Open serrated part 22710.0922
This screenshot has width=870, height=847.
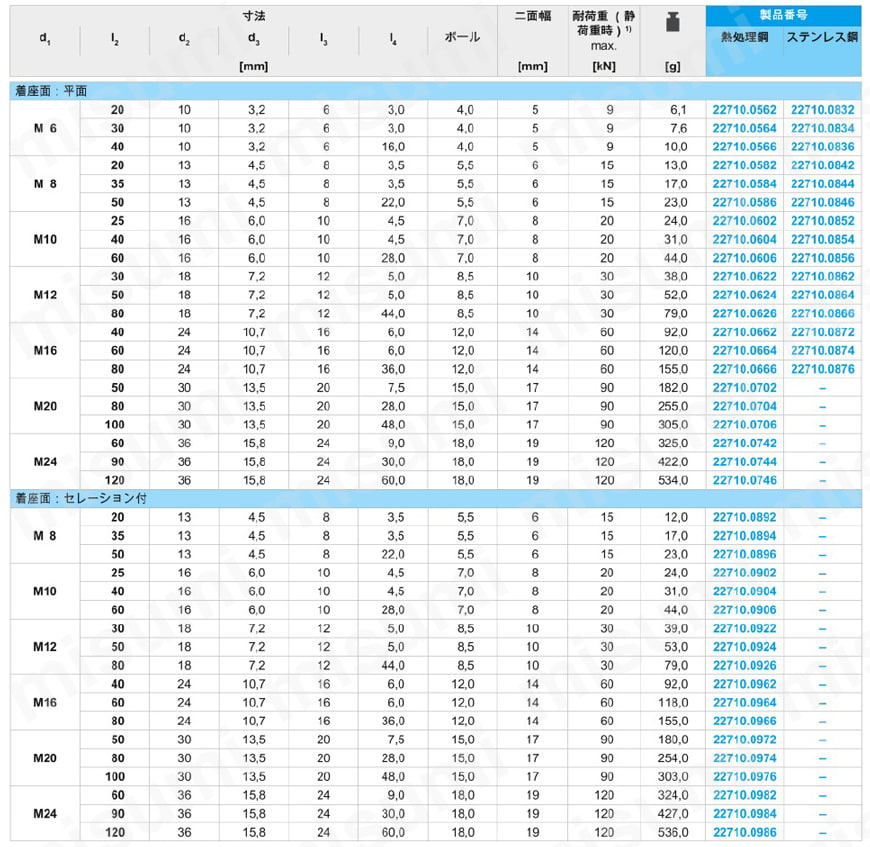pyautogui.click(x=745, y=628)
